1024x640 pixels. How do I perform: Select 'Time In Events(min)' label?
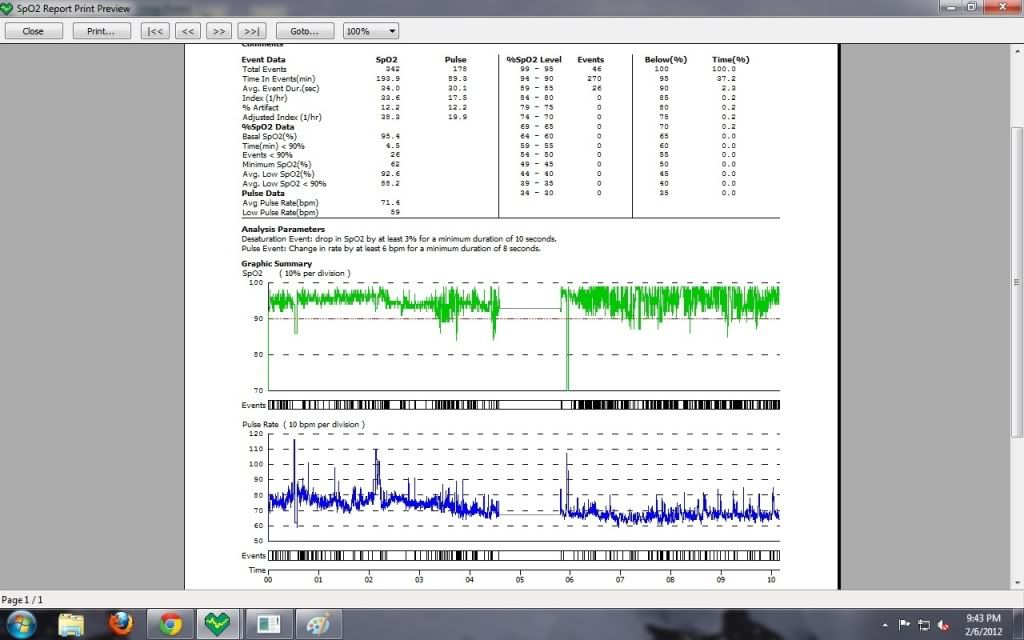(279, 78)
